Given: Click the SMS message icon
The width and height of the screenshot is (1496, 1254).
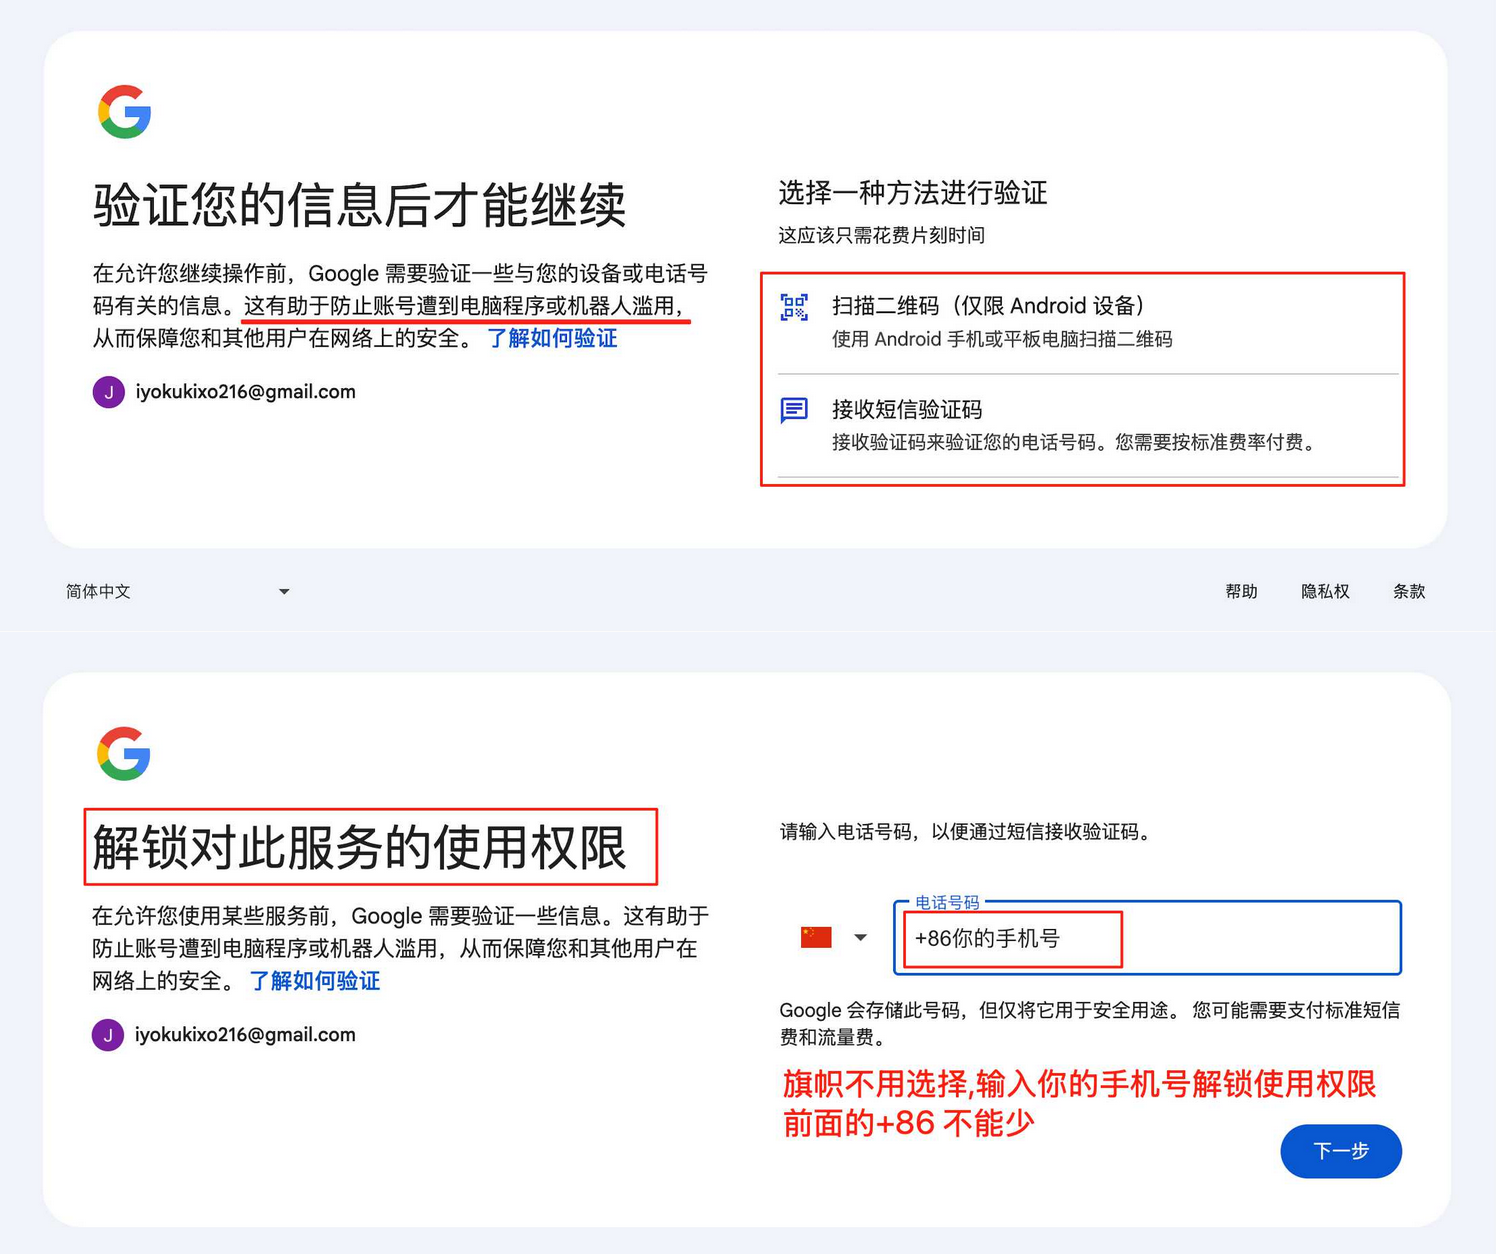Looking at the screenshot, I should click(794, 410).
